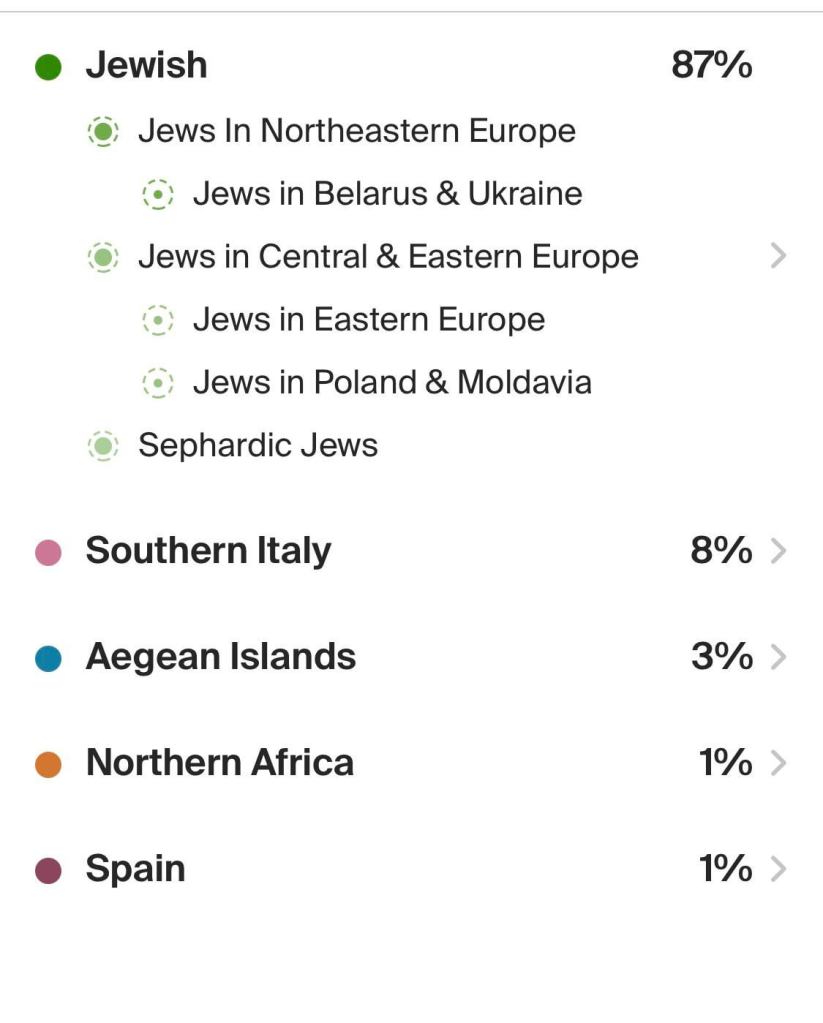Open the Spain row chevron
Image resolution: width=823 pixels, height=1023 pixels.
click(x=779, y=870)
